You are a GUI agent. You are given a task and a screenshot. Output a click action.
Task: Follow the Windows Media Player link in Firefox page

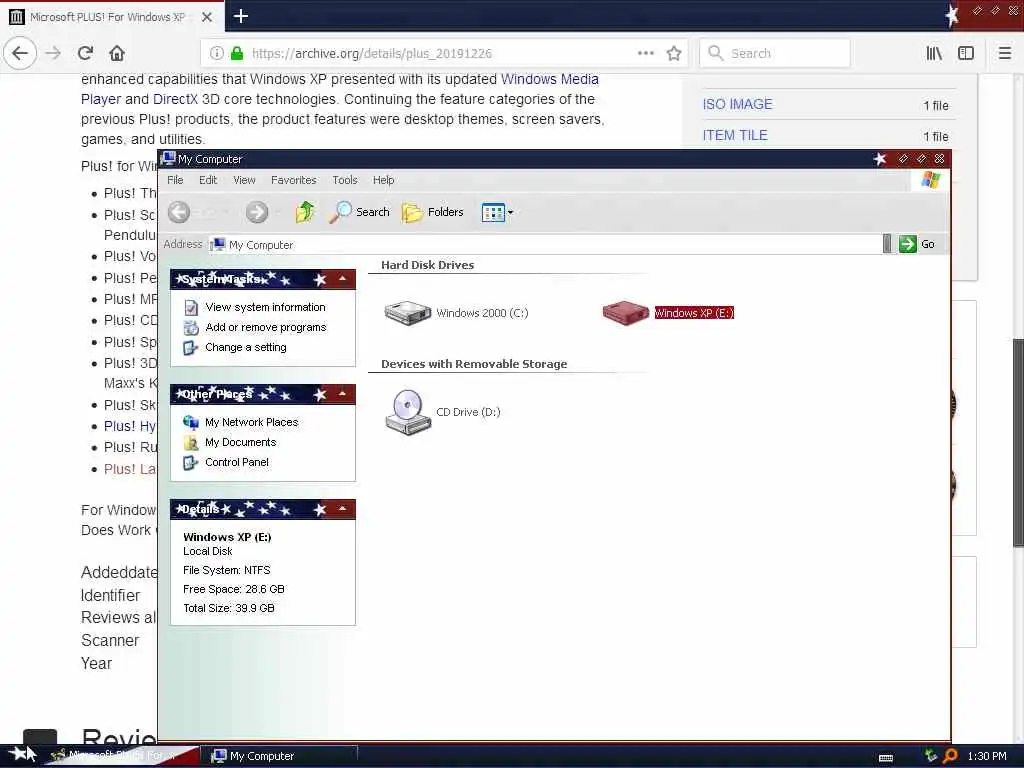coord(340,89)
